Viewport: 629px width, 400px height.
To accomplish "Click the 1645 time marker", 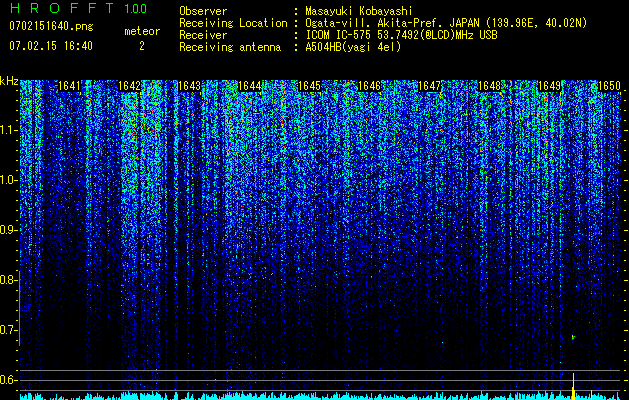I will [310, 86].
